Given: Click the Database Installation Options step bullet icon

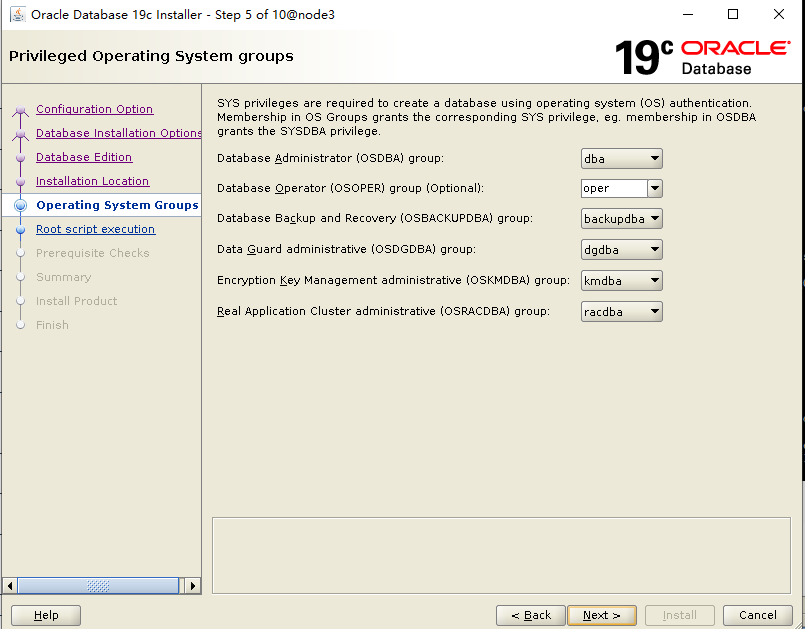Looking at the screenshot, I should pos(21,134).
